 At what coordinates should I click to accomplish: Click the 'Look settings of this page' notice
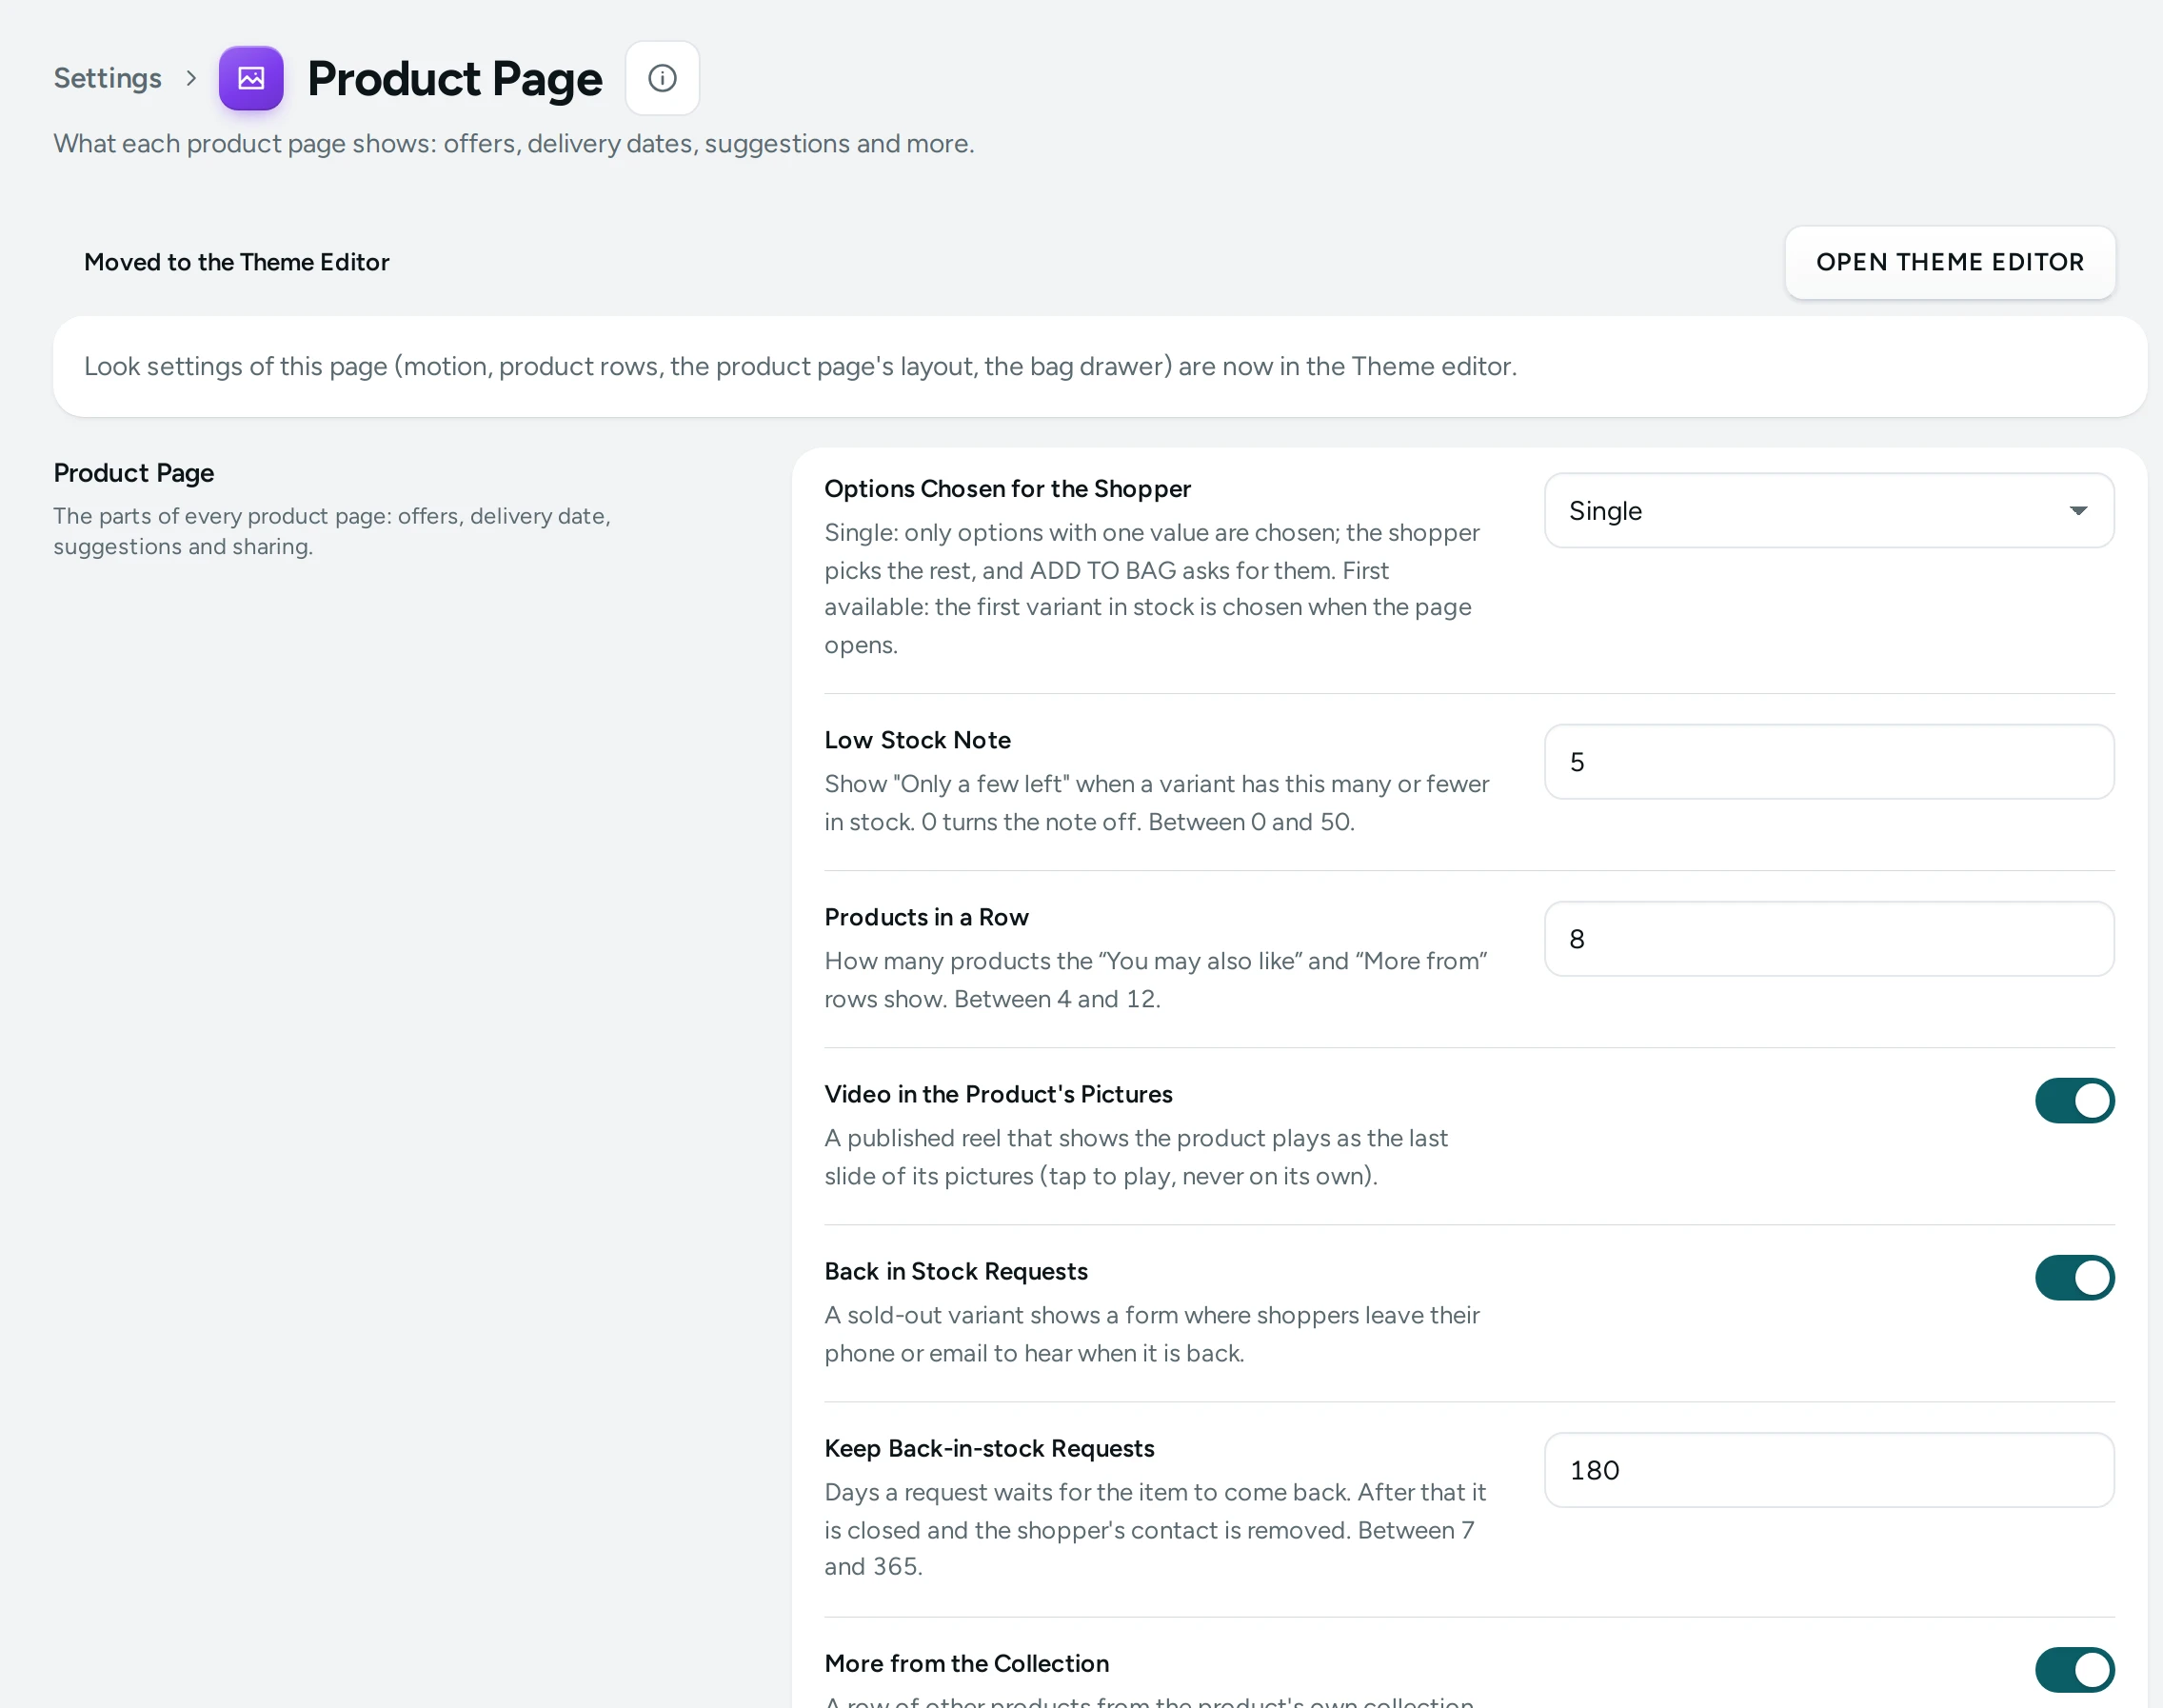(x=1100, y=366)
